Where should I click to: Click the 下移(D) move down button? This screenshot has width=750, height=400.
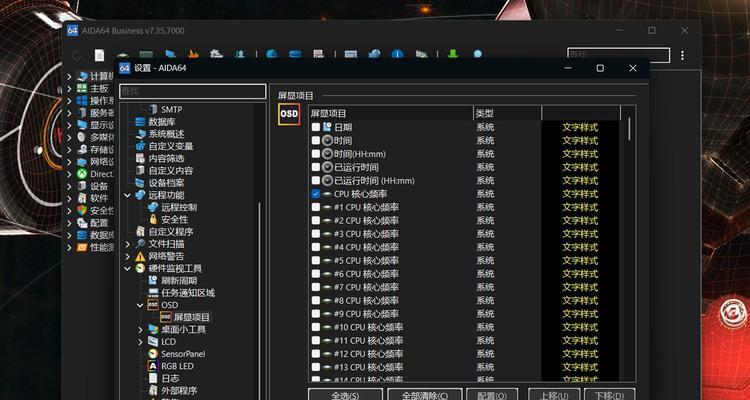[610, 395]
